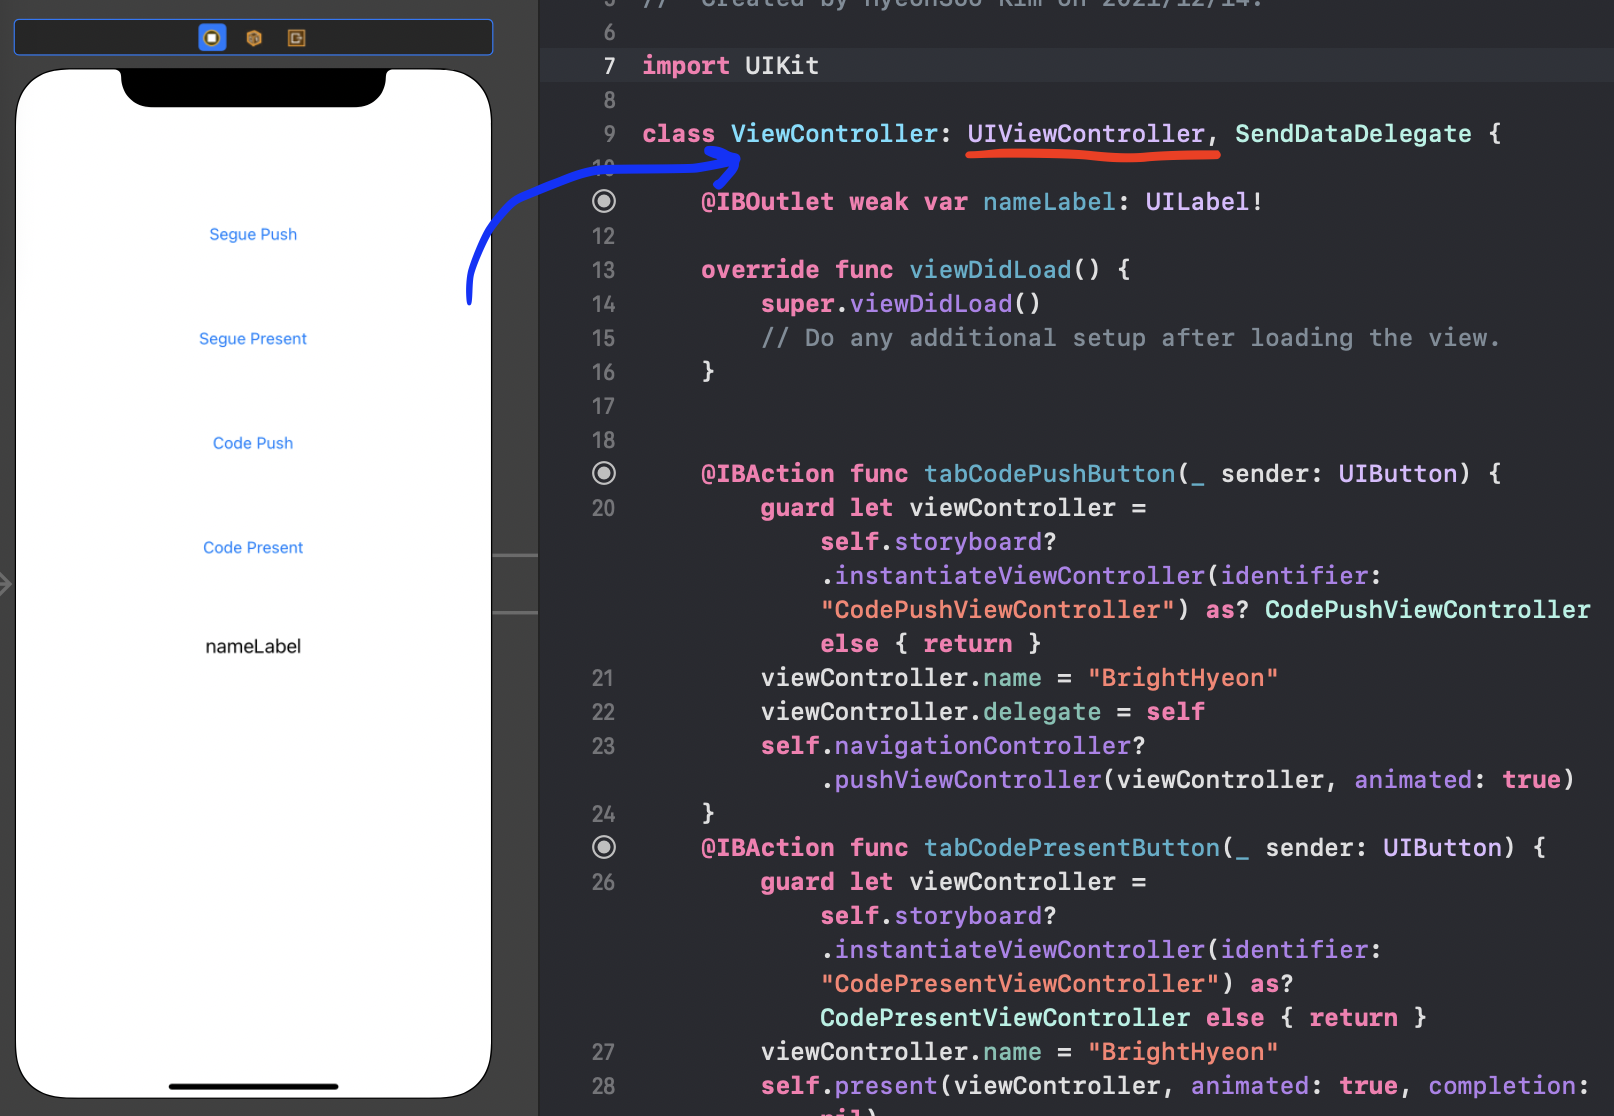Screen dimensions: 1614x1116
Task: Select the nameLabel text in the preview
Action: pos(252,646)
